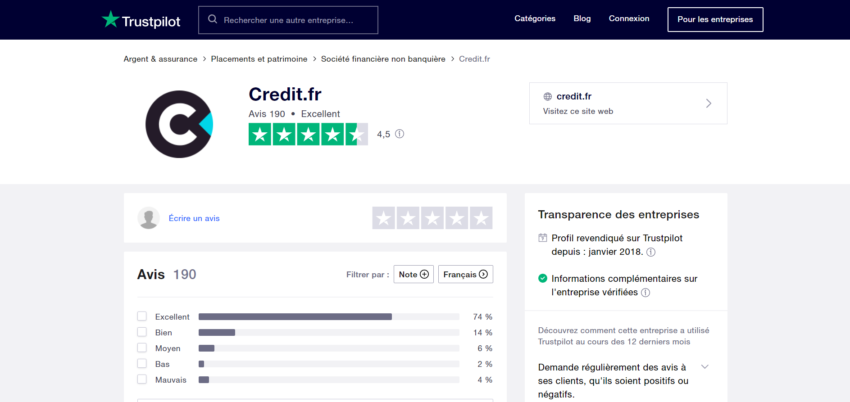Open Catégories in the top navigation
Image resolution: width=850 pixels, height=402 pixels.
(x=535, y=18)
